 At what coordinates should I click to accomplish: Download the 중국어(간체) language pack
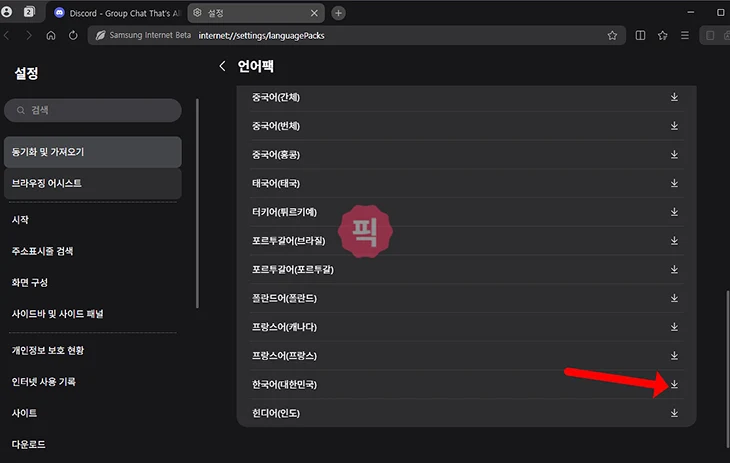(674, 97)
